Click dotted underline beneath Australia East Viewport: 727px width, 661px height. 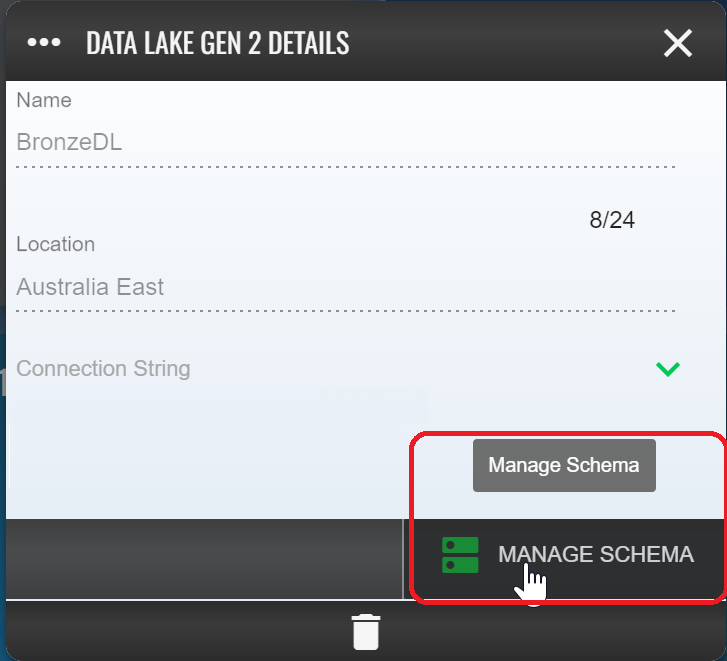point(345,311)
